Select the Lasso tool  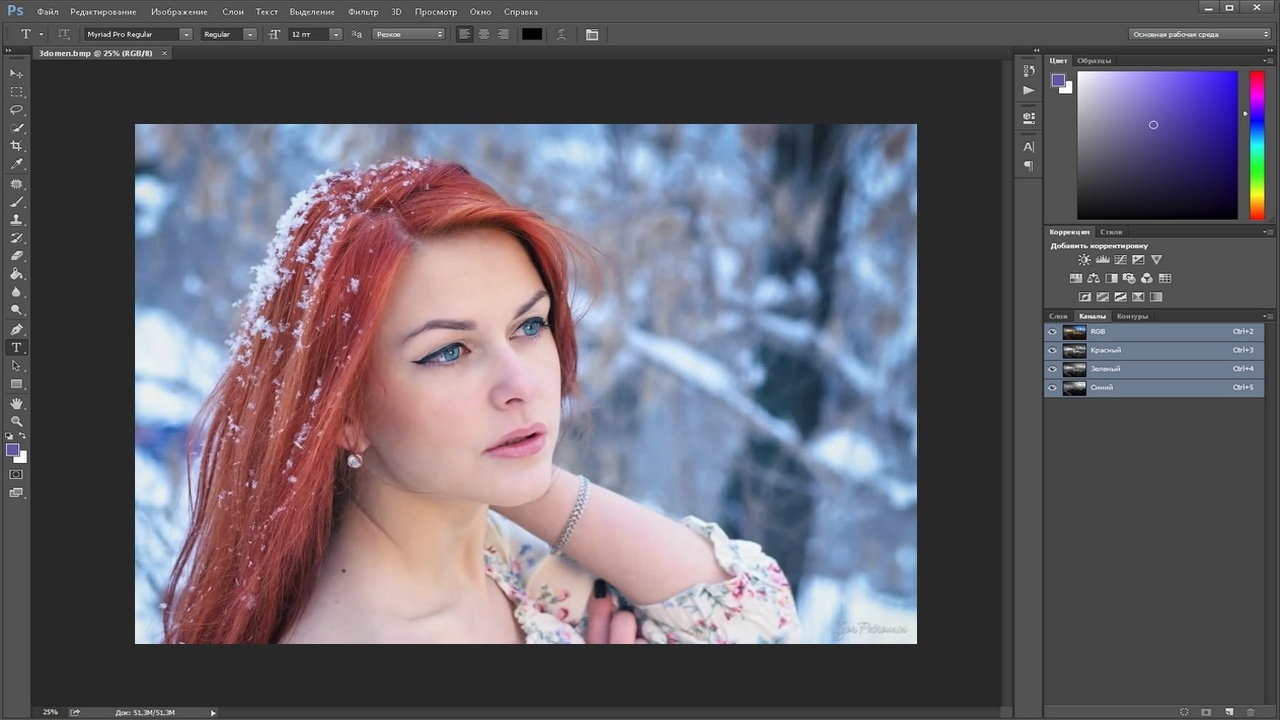[16, 110]
